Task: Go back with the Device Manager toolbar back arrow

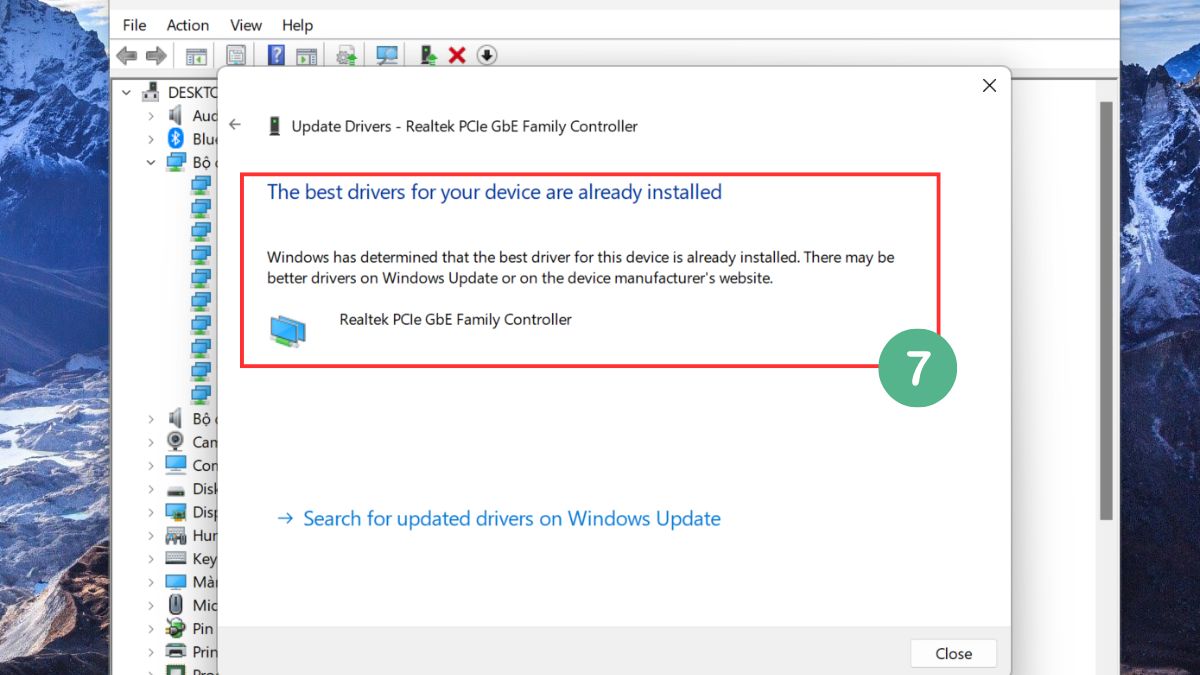Action: 126,56
